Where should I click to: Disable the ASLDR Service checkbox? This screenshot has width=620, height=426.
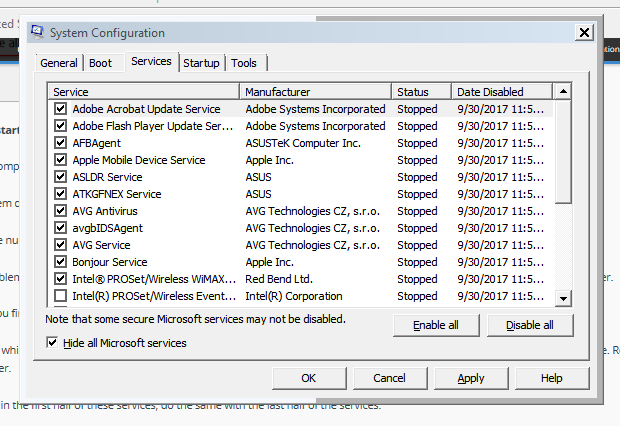(x=60, y=177)
